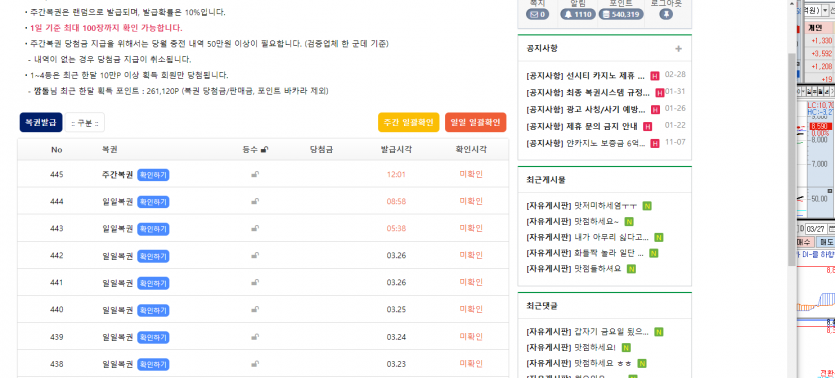The height and width of the screenshot is (378, 835).
Task: Click the H badge beside 선시티 카지노 제휴 notice
Action: (x=655, y=76)
